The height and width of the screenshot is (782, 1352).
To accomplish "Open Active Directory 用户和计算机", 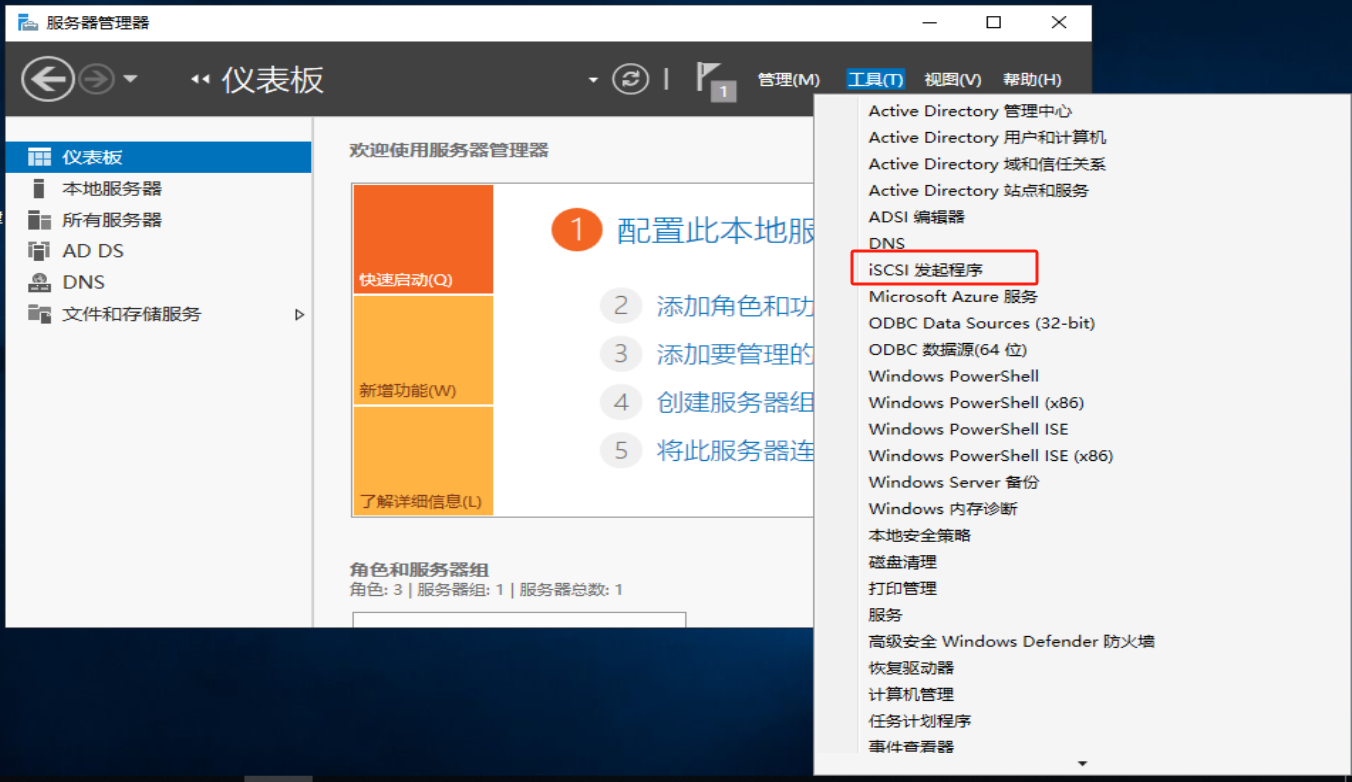I will point(987,137).
